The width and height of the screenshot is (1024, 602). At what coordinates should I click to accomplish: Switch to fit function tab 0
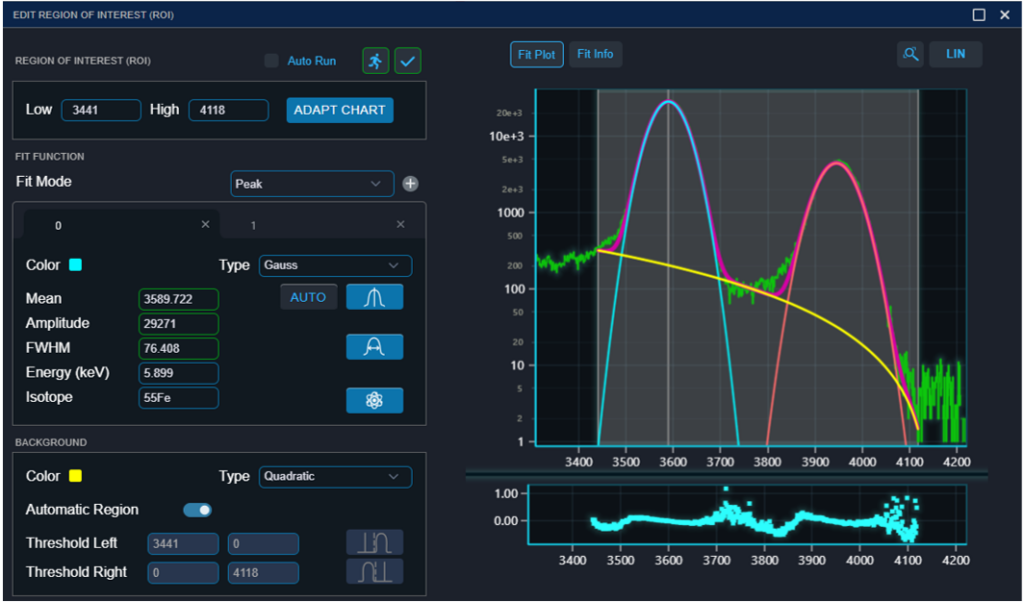121,225
